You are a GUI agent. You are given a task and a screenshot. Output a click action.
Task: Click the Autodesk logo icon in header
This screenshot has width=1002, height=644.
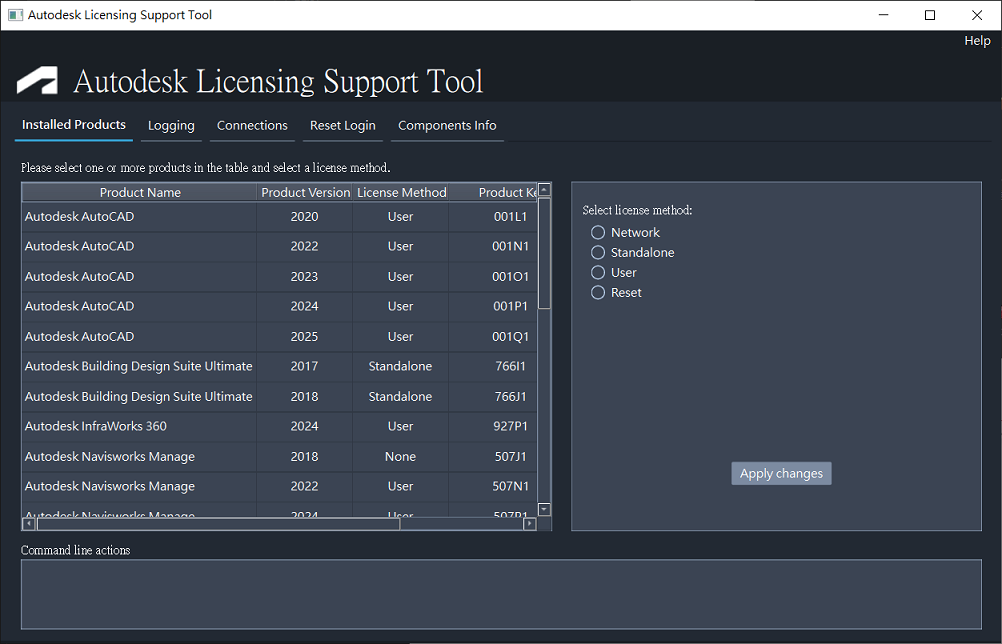point(37,80)
